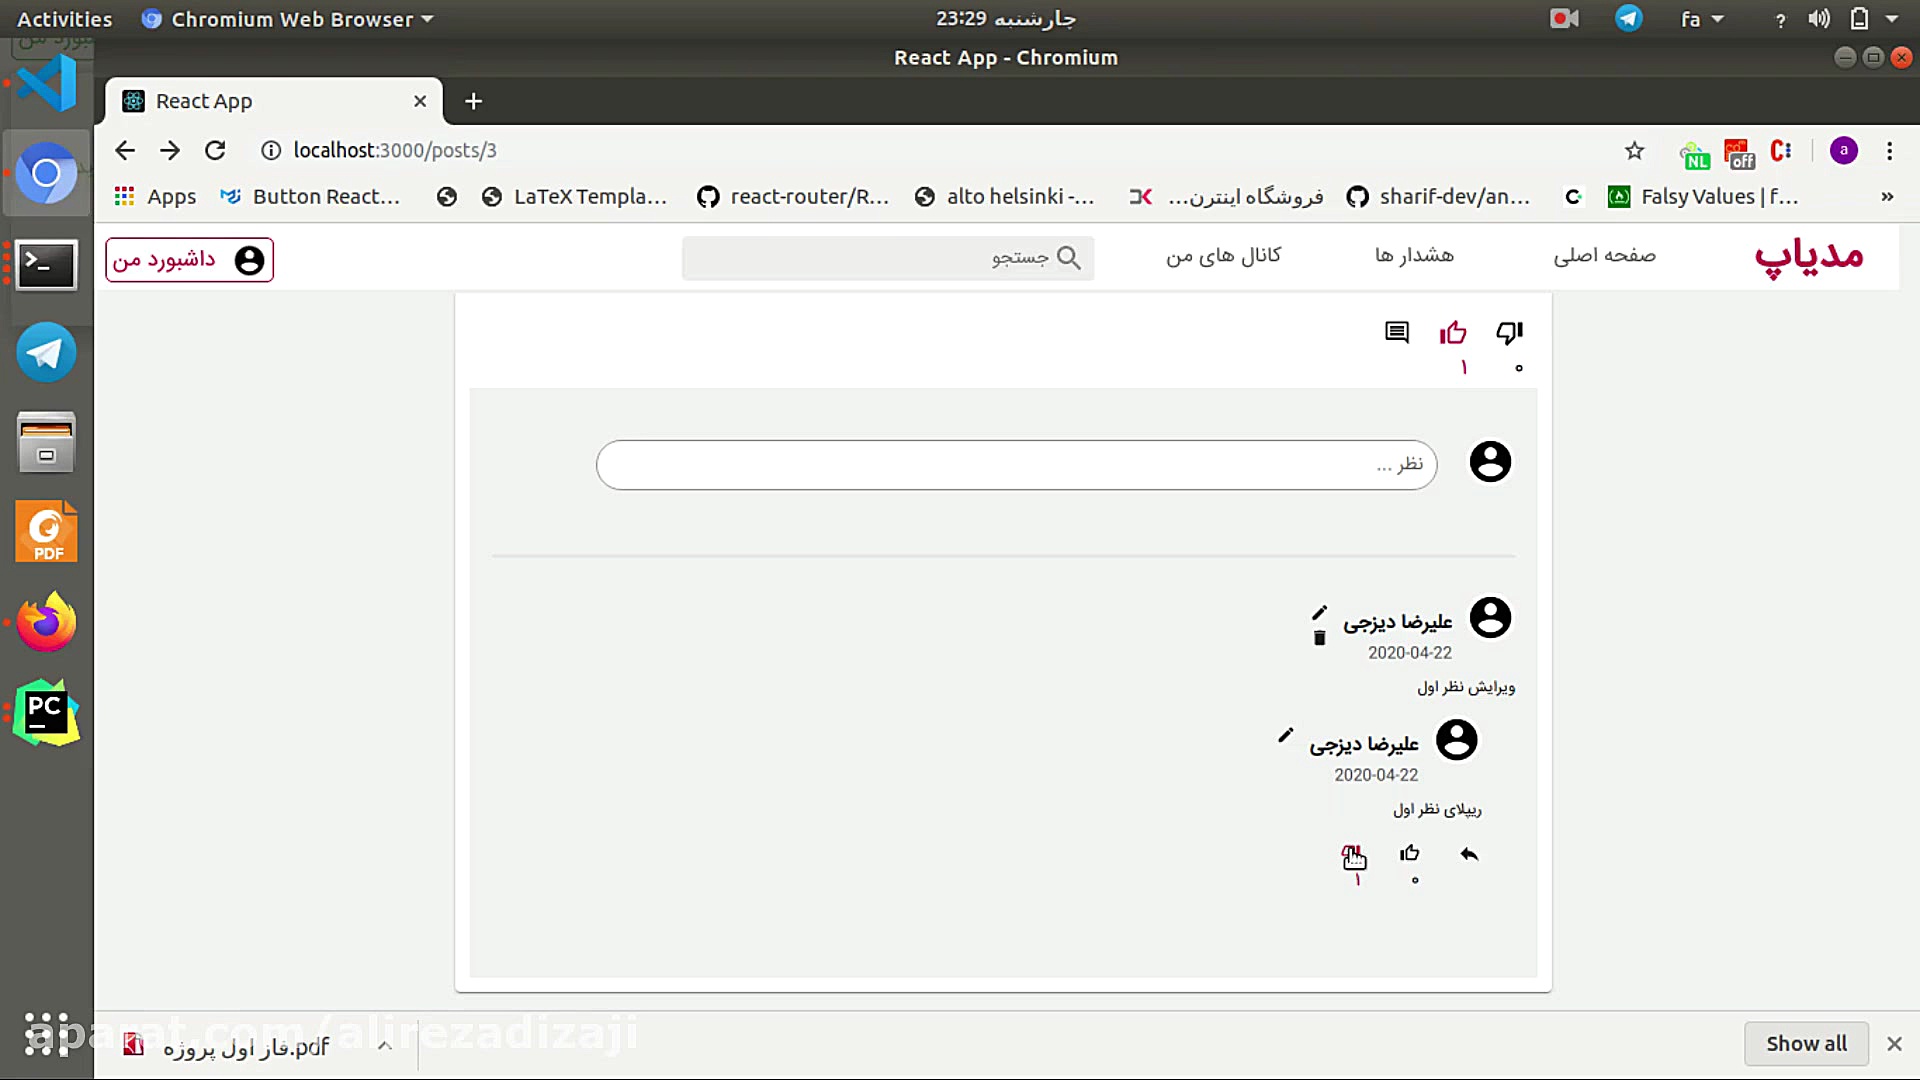Delete the comment using the trash icon
Viewport: 1920px width, 1080px height.
point(1319,639)
